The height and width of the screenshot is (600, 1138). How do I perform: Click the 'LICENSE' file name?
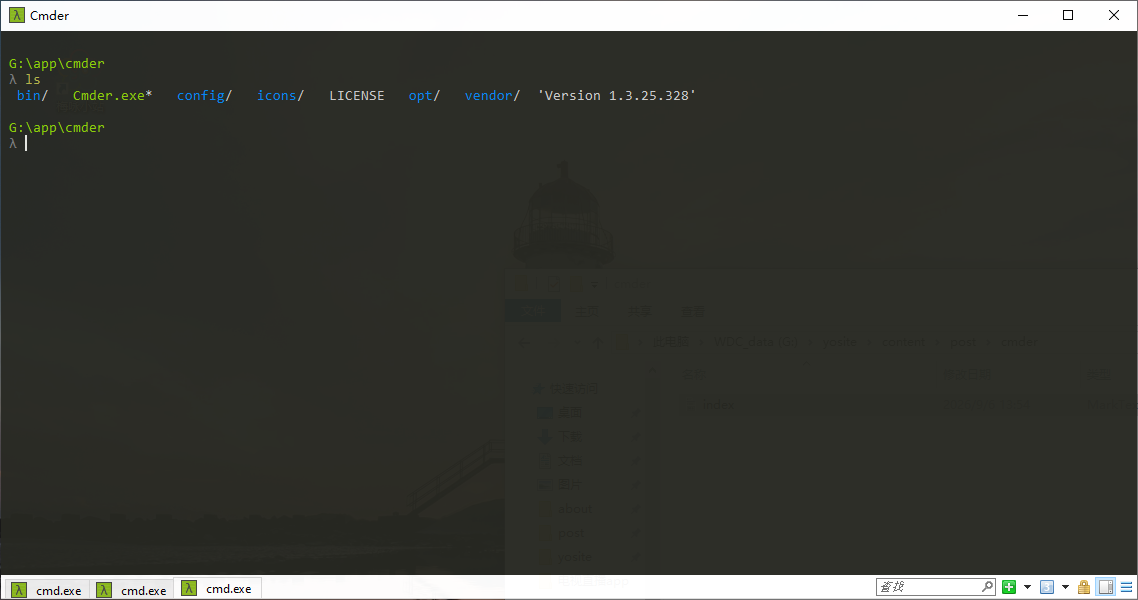coord(356,96)
